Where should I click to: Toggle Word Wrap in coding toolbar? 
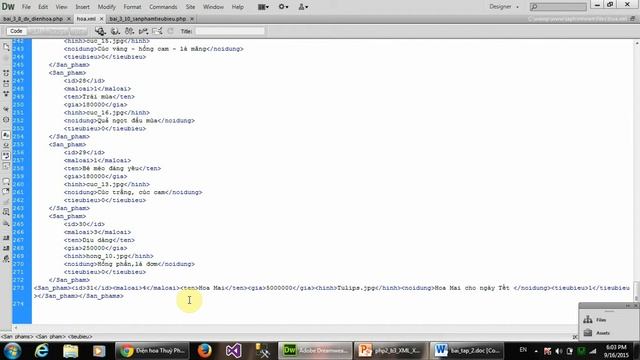pyautogui.click(x=6, y=156)
